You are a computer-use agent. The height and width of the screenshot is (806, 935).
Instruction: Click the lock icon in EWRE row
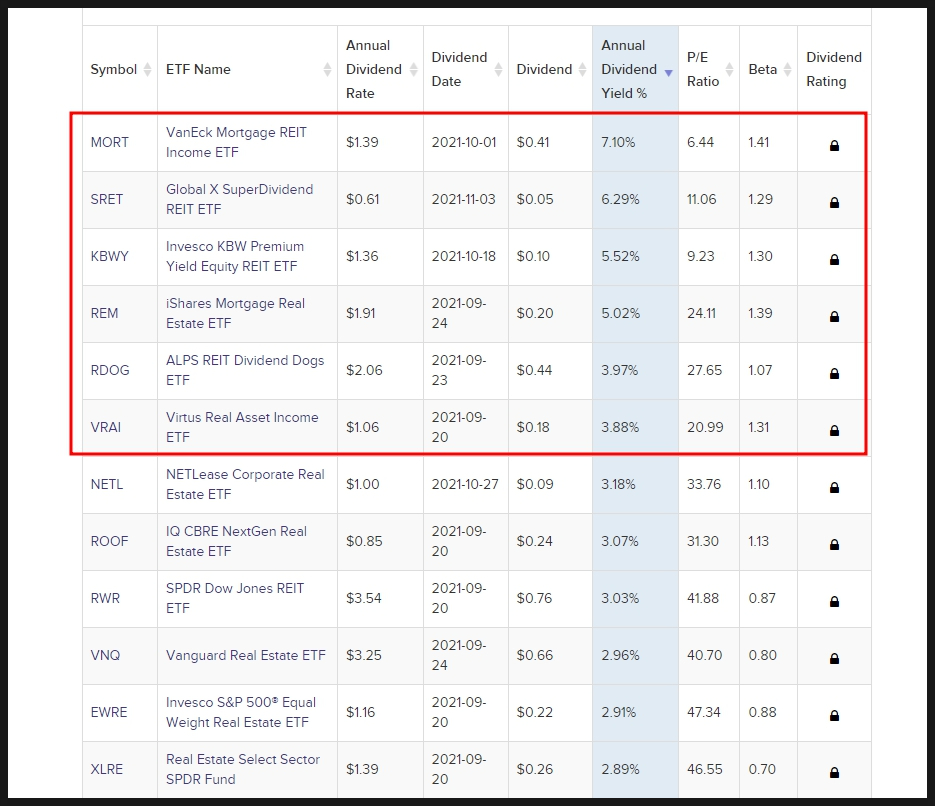(x=834, y=715)
